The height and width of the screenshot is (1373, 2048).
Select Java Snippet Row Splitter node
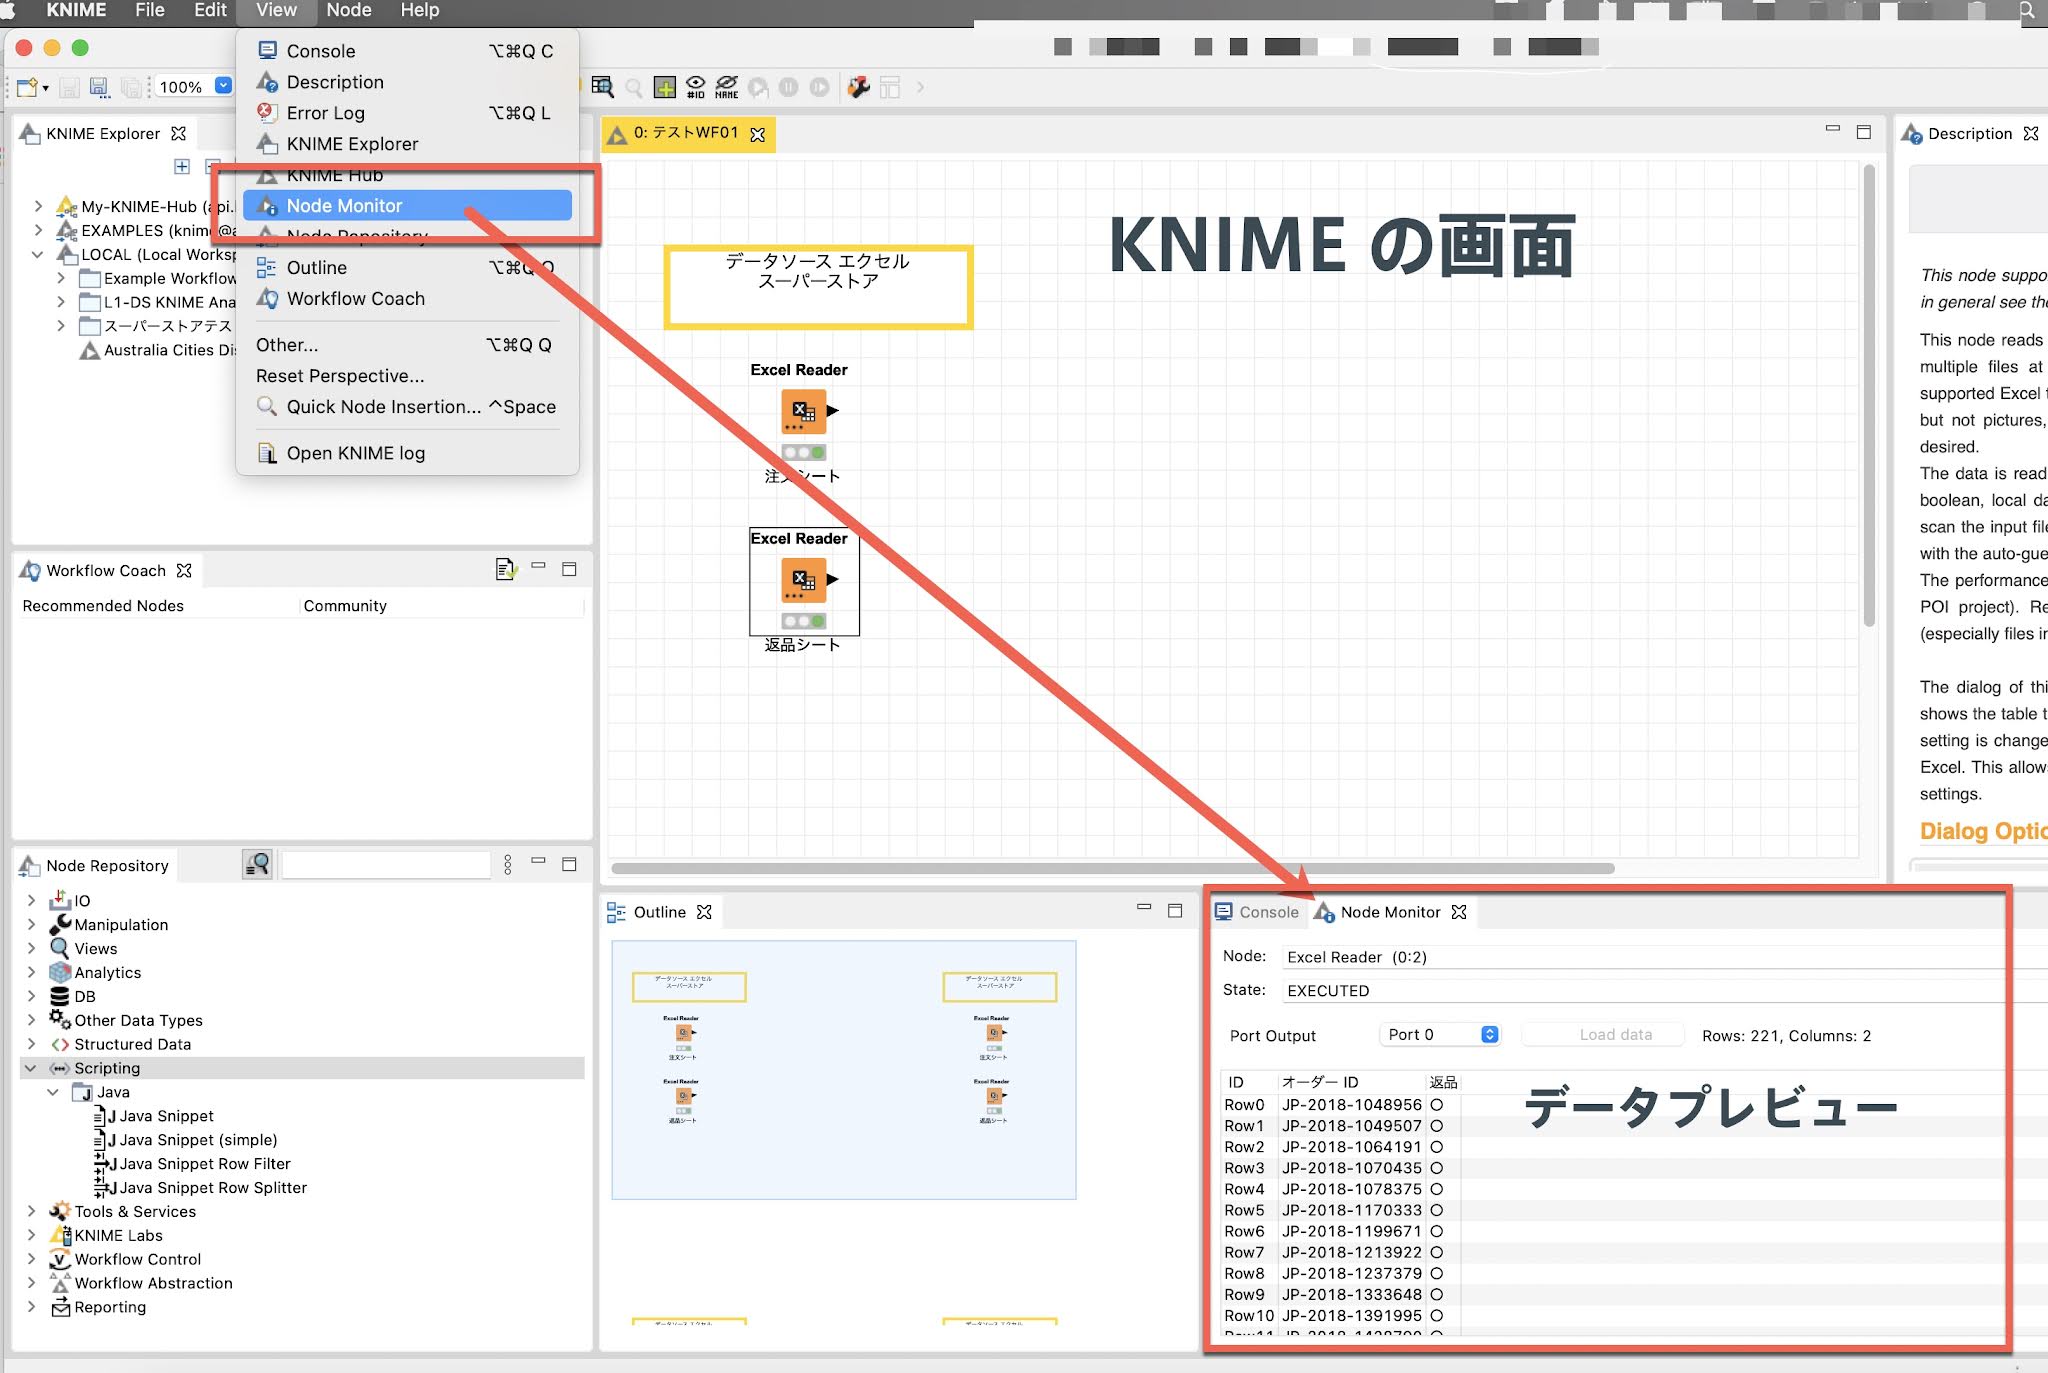tap(212, 1188)
